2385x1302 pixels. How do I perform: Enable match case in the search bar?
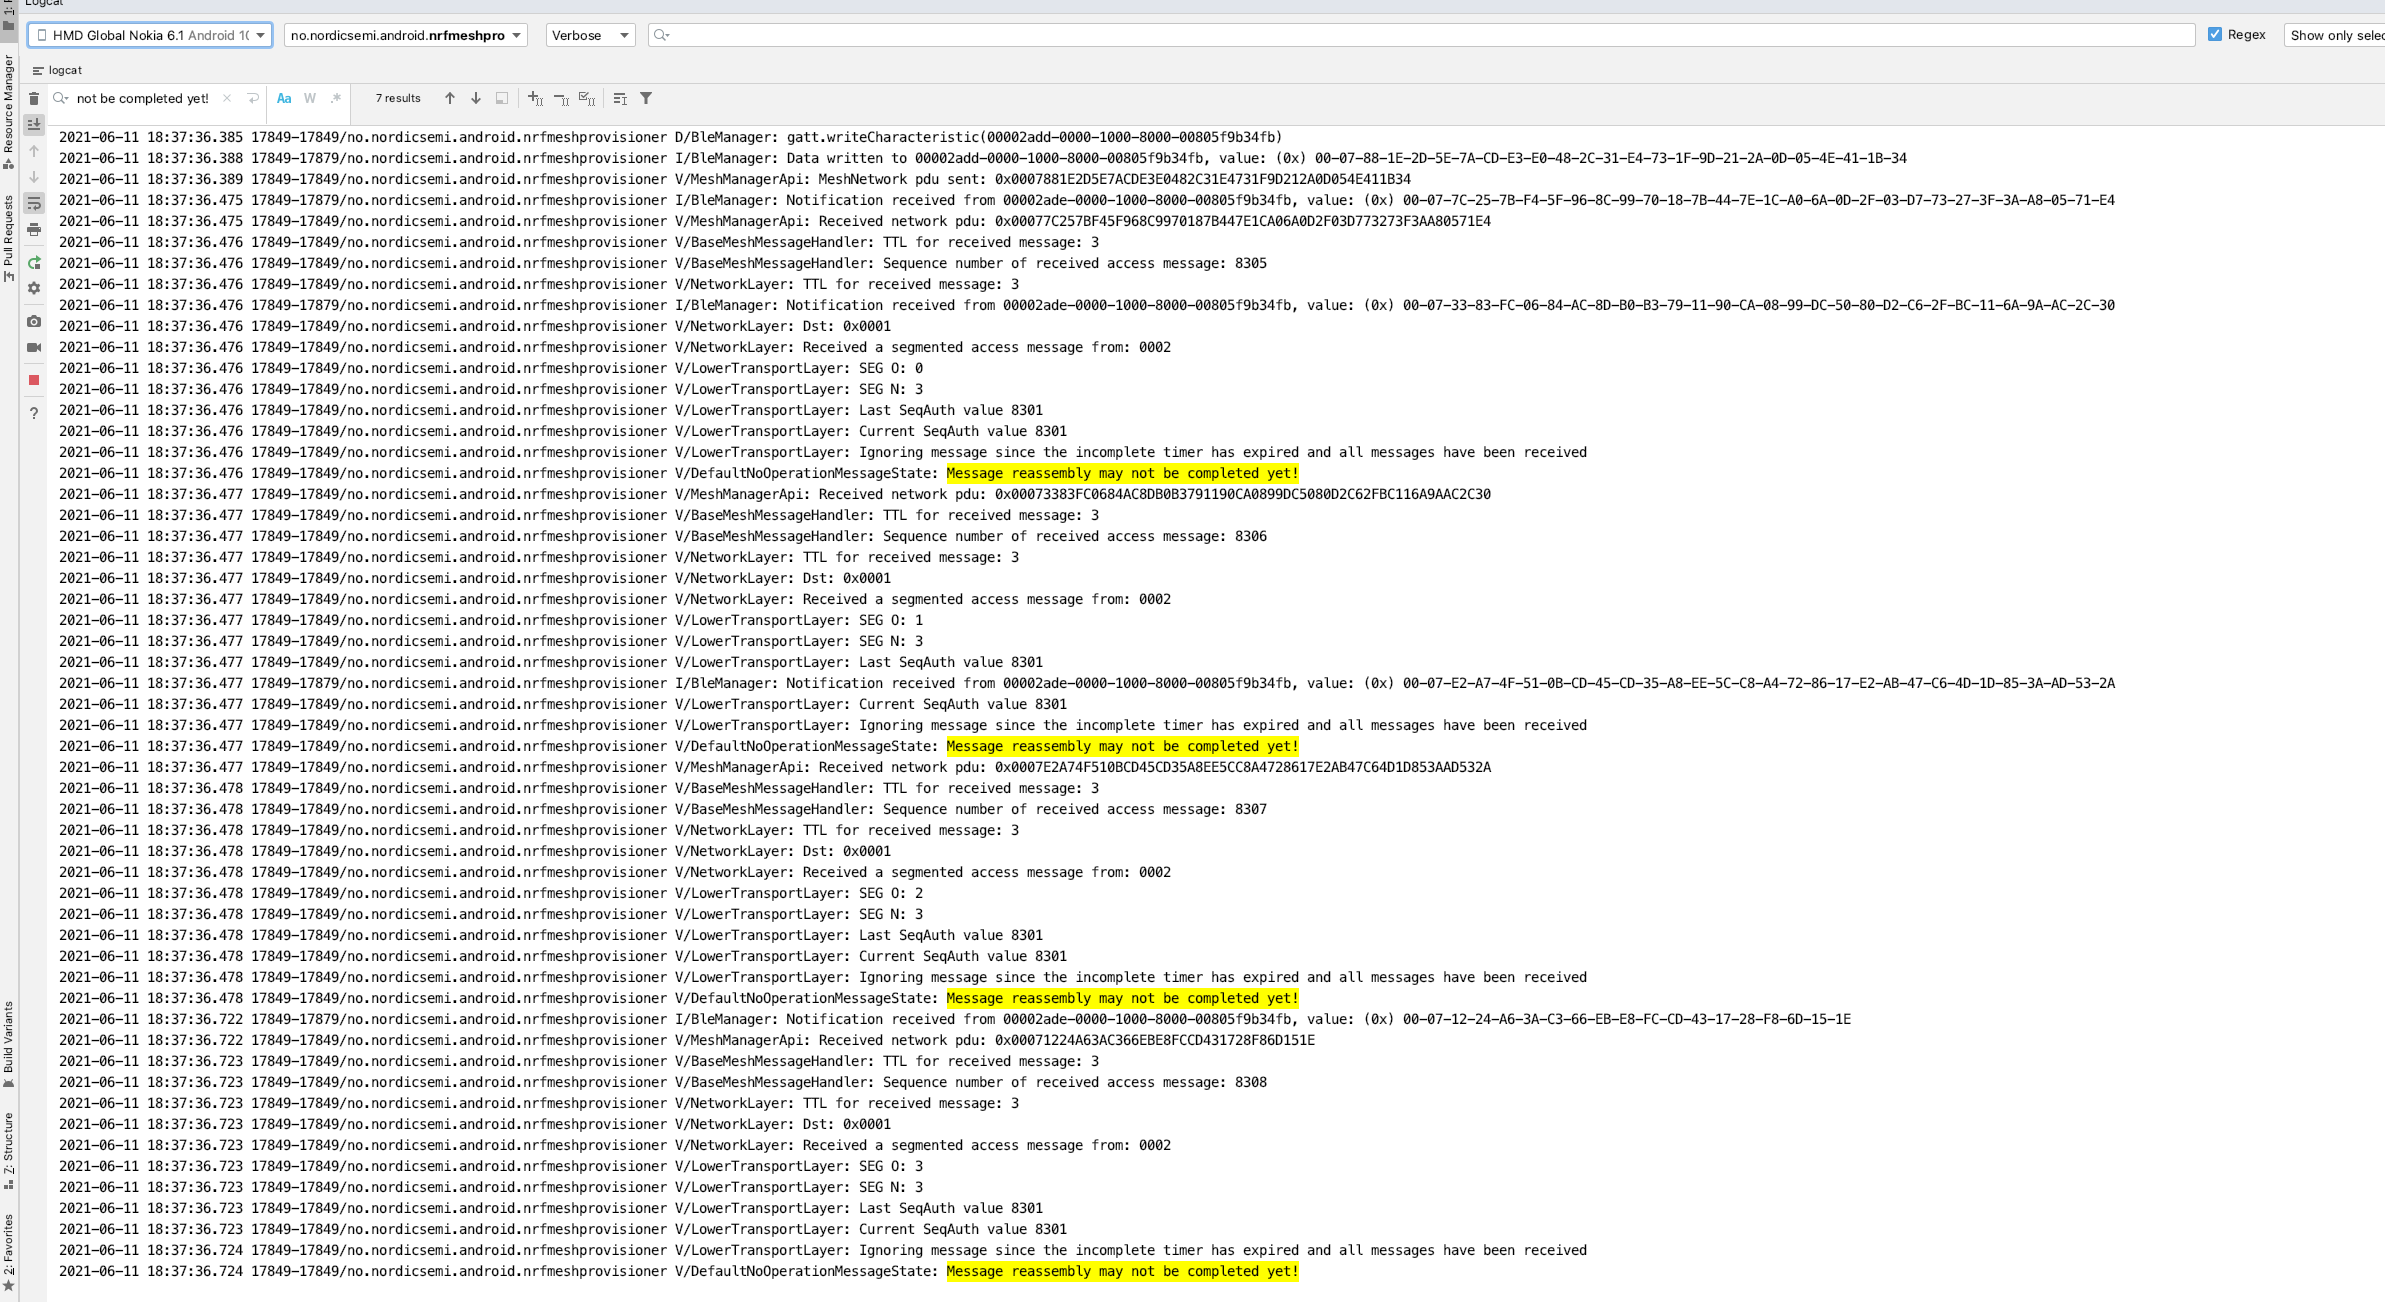[x=285, y=98]
